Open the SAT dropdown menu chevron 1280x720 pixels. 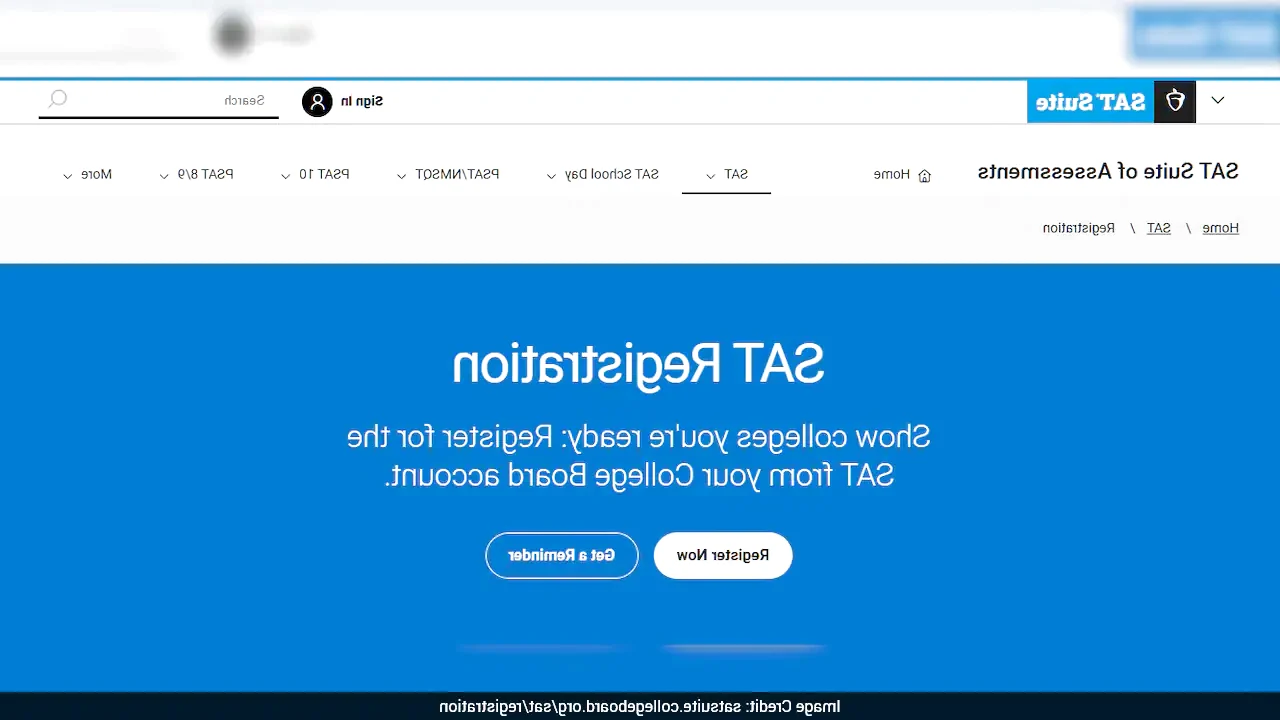[710, 176]
